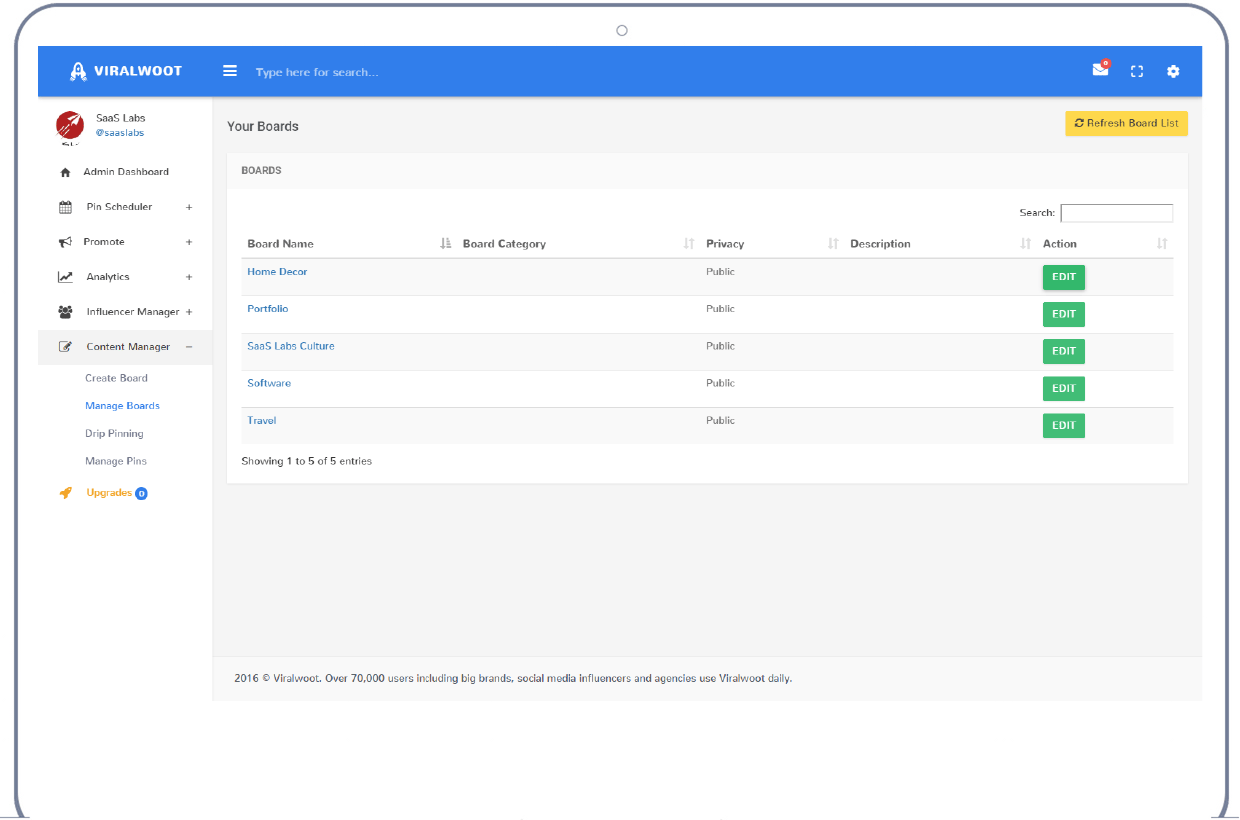Click Public privacy in Home Decor row

pyautogui.click(x=720, y=272)
